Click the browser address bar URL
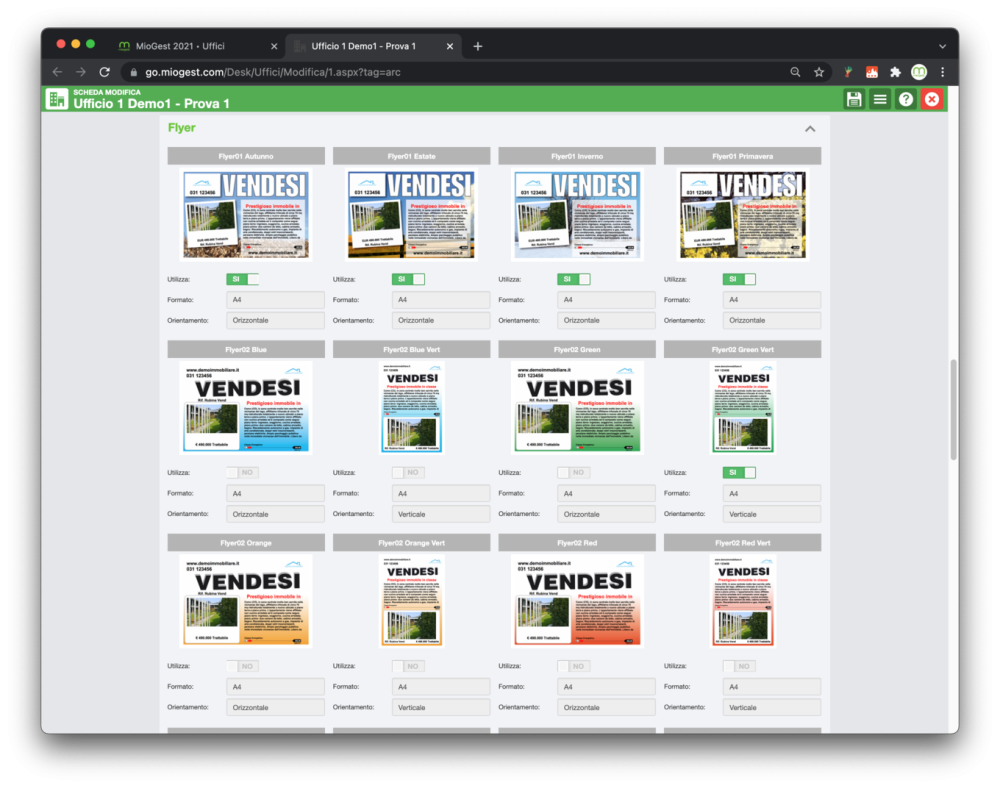This screenshot has height=788, width=1000. click(273, 72)
